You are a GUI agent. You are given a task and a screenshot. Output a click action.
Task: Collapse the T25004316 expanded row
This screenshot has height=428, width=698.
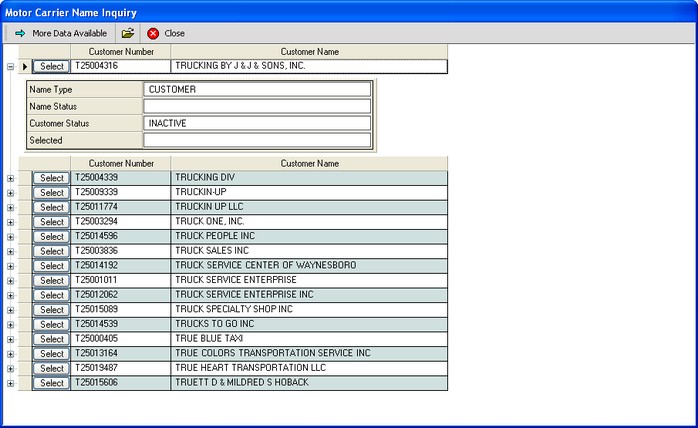[11, 67]
